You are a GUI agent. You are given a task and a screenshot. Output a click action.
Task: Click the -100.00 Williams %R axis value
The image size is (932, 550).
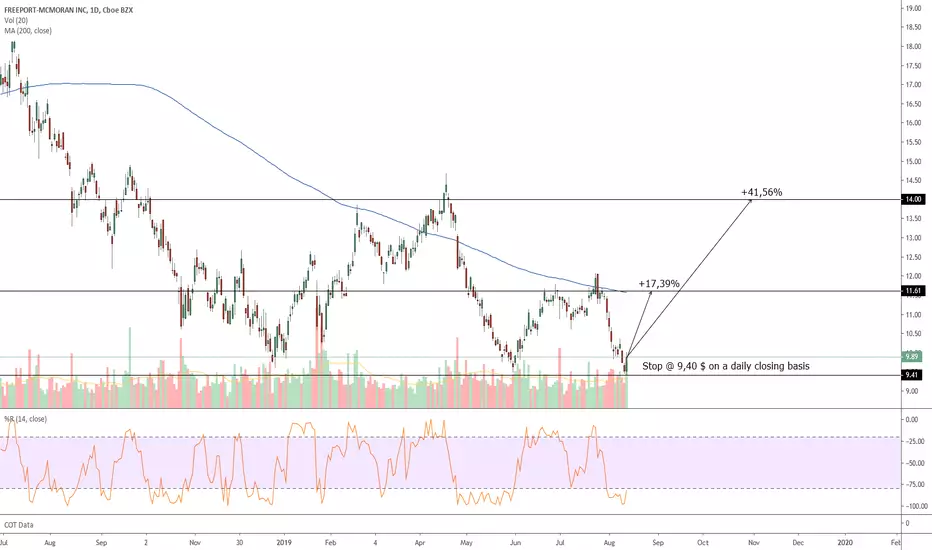click(916, 507)
